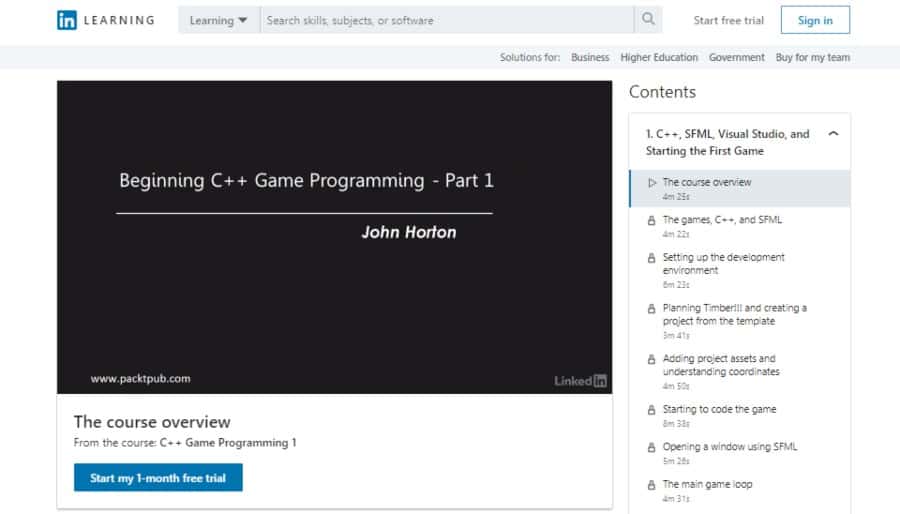
Task: Click the Sign in button
Action: (815, 20)
